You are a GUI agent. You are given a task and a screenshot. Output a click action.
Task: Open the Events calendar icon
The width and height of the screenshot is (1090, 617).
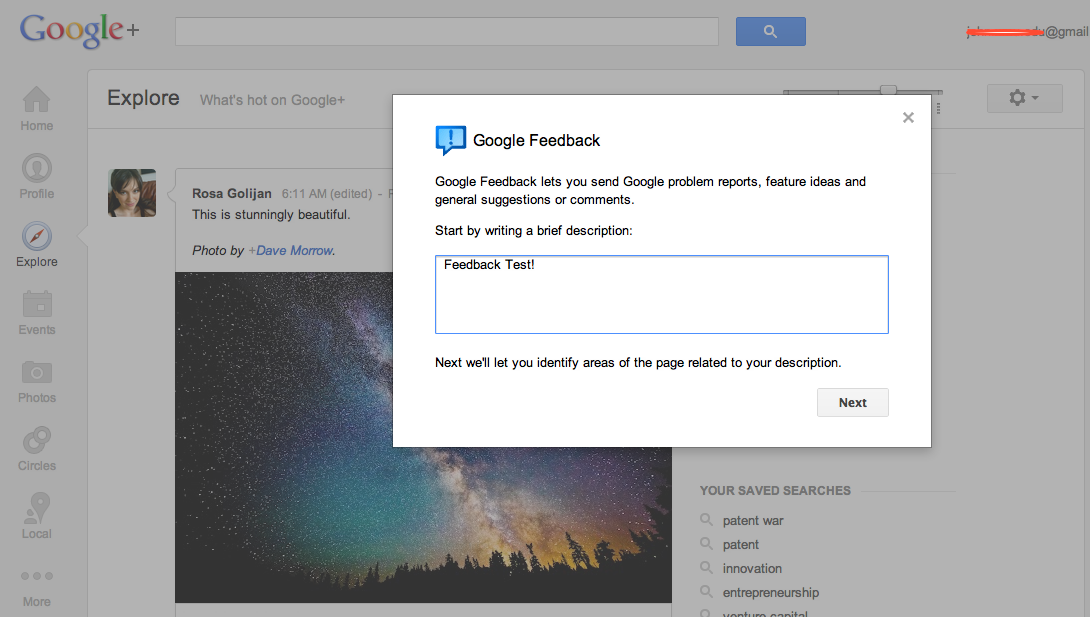pos(36,304)
